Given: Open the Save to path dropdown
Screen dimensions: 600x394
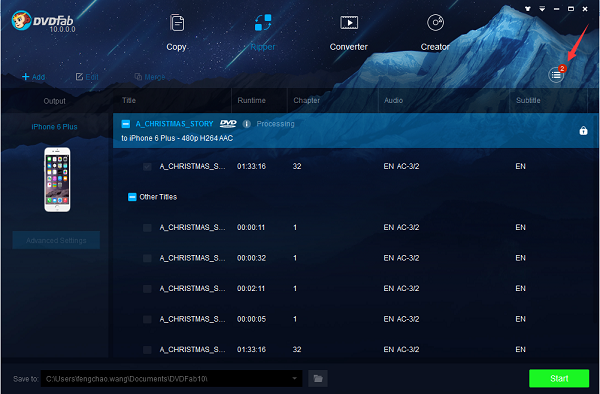Looking at the screenshot, I should [294, 378].
